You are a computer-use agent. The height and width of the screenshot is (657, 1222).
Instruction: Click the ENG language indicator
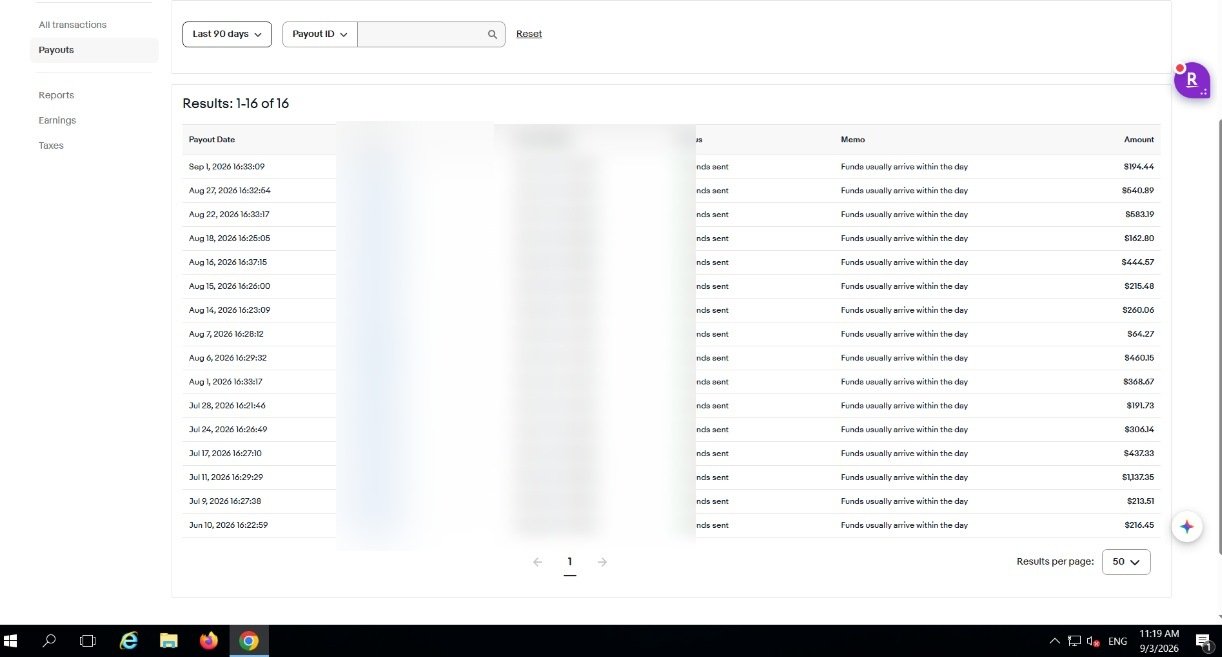click(x=1118, y=641)
